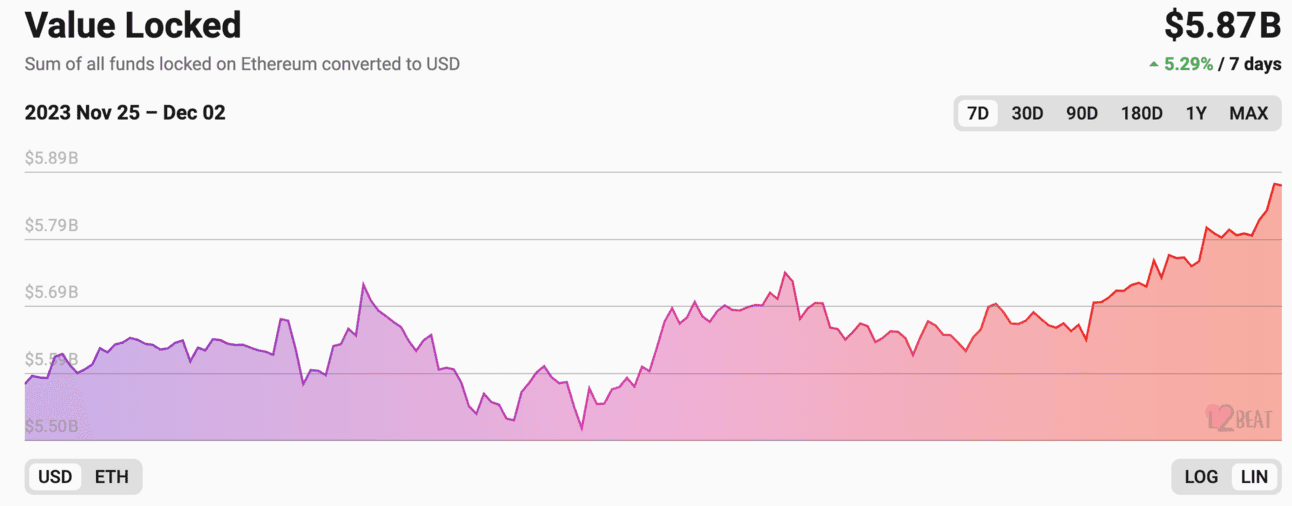
Task: Click the $5.89B axis label
Action: [52, 158]
